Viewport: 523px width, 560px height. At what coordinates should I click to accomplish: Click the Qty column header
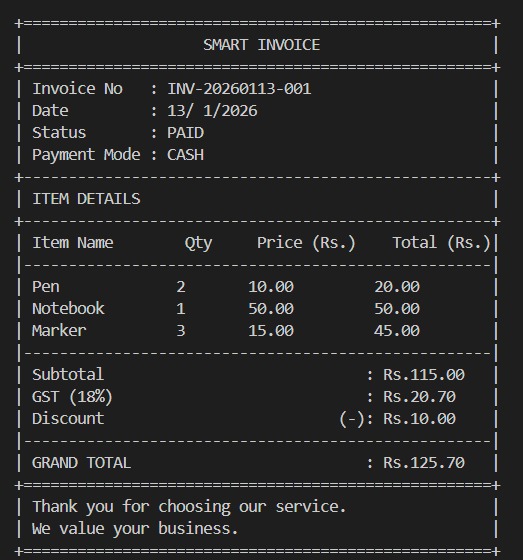coord(199,244)
